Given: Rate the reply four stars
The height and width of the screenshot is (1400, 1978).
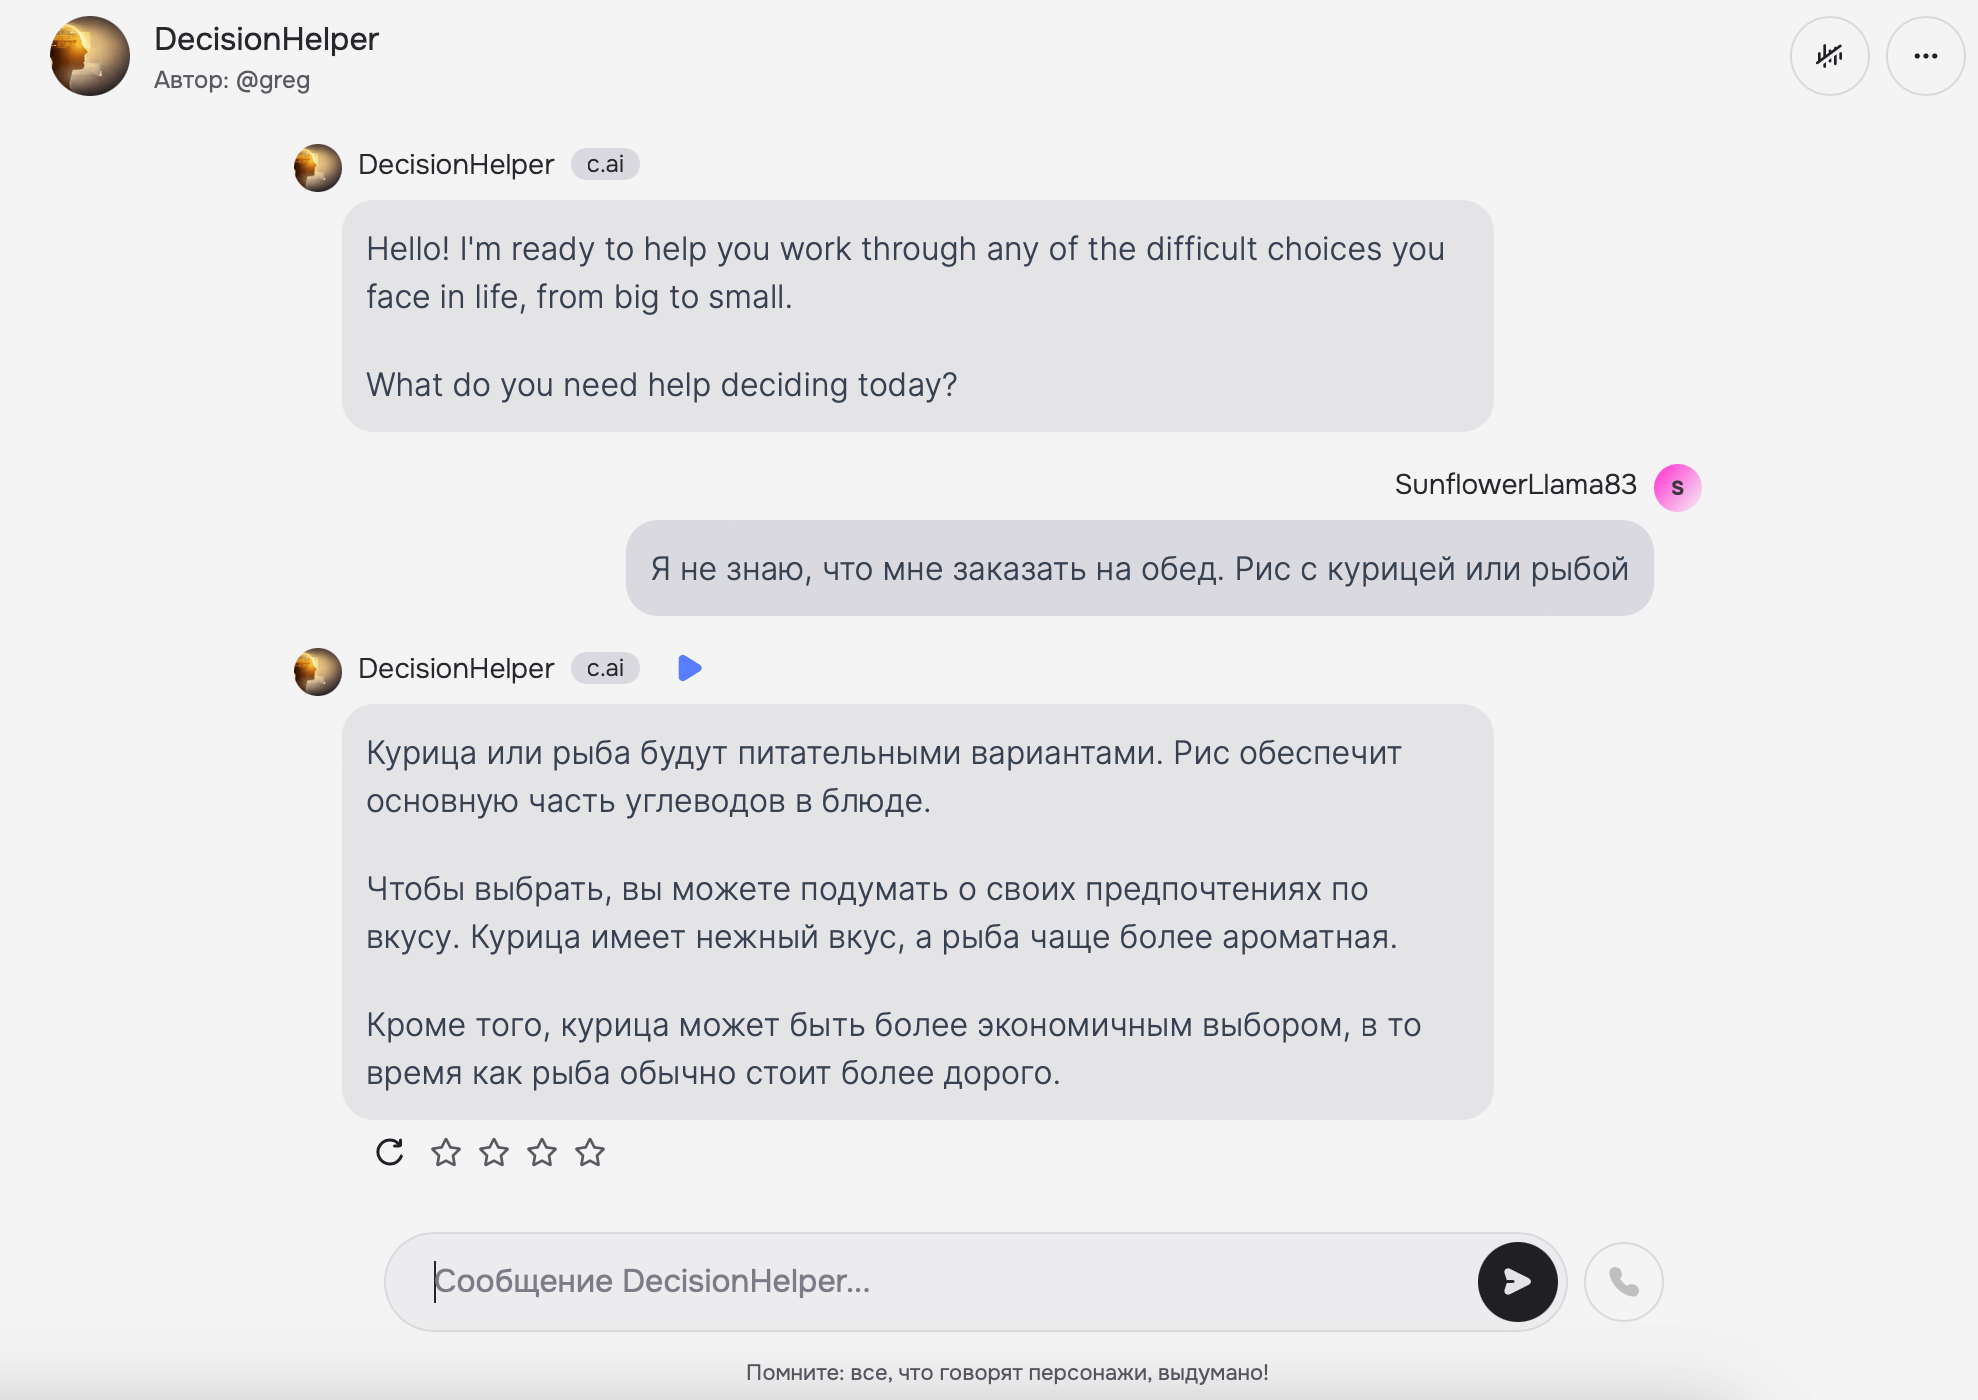Looking at the screenshot, I should pos(590,1153).
